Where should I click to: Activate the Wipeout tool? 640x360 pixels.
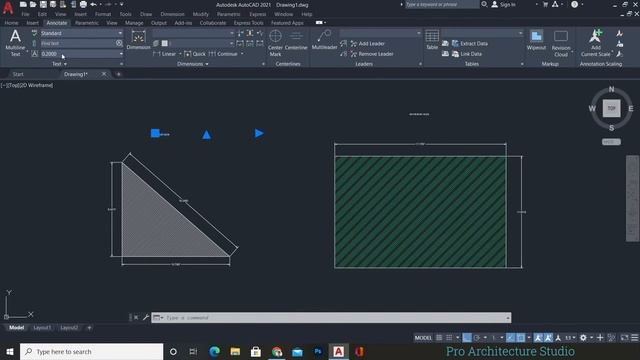[x=536, y=40]
